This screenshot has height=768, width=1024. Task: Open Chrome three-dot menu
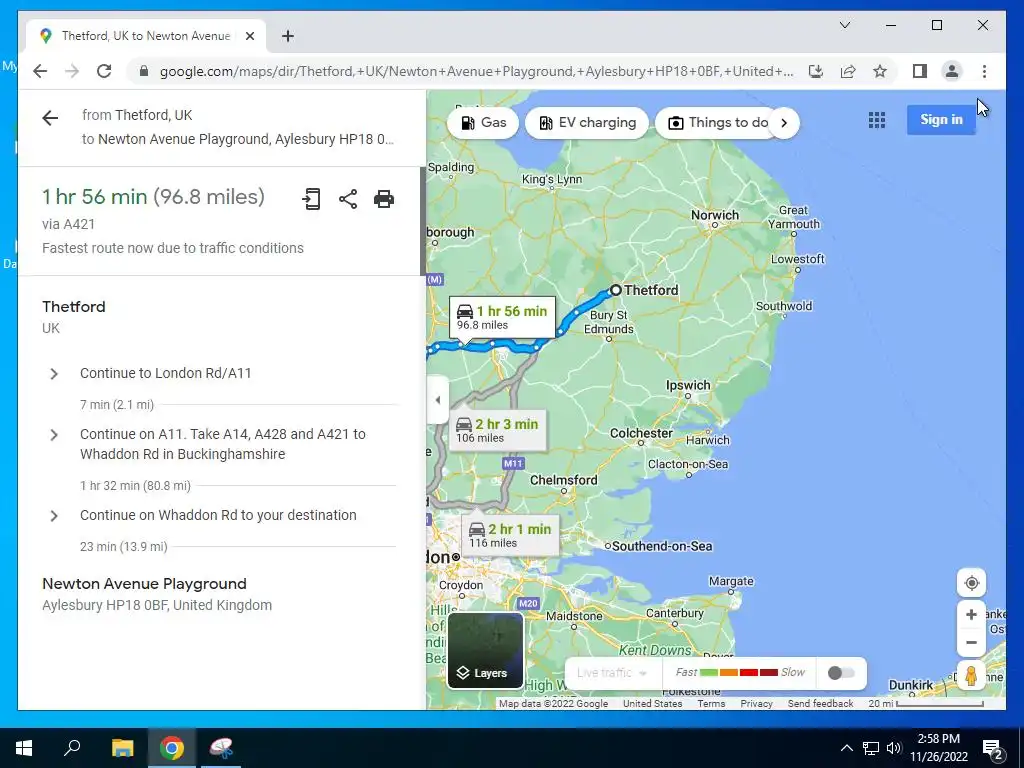(x=984, y=71)
